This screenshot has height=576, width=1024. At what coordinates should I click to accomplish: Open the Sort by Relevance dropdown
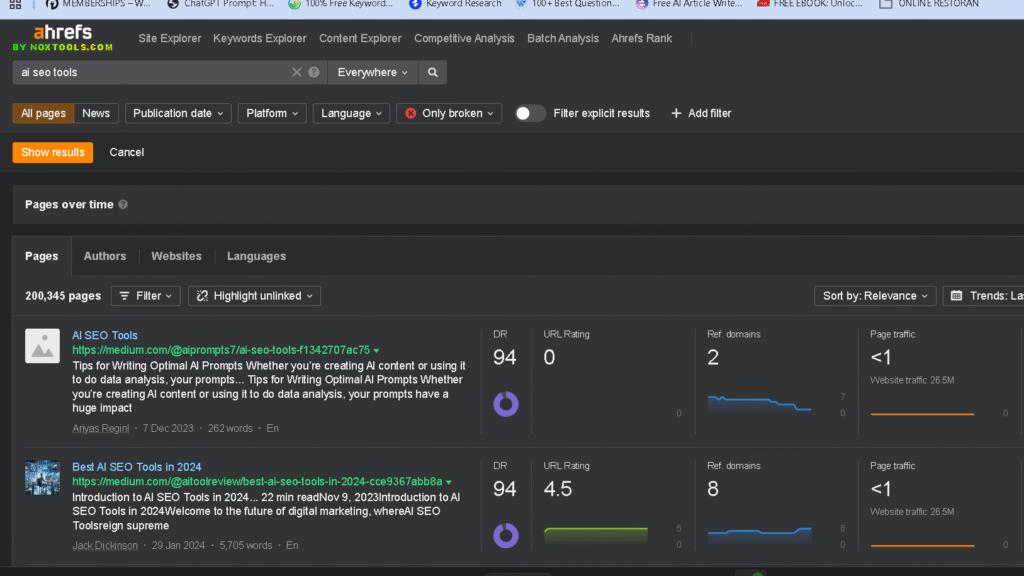point(874,295)
